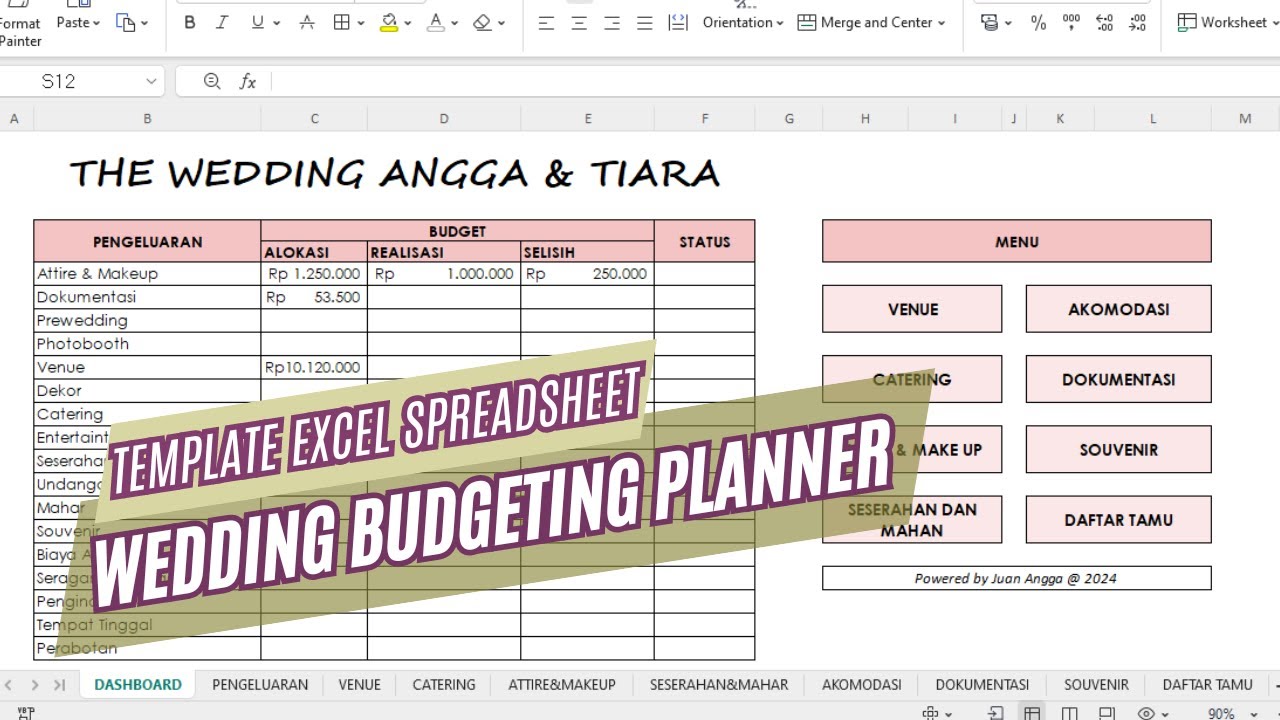Increase decimal places

[1105, 22]
